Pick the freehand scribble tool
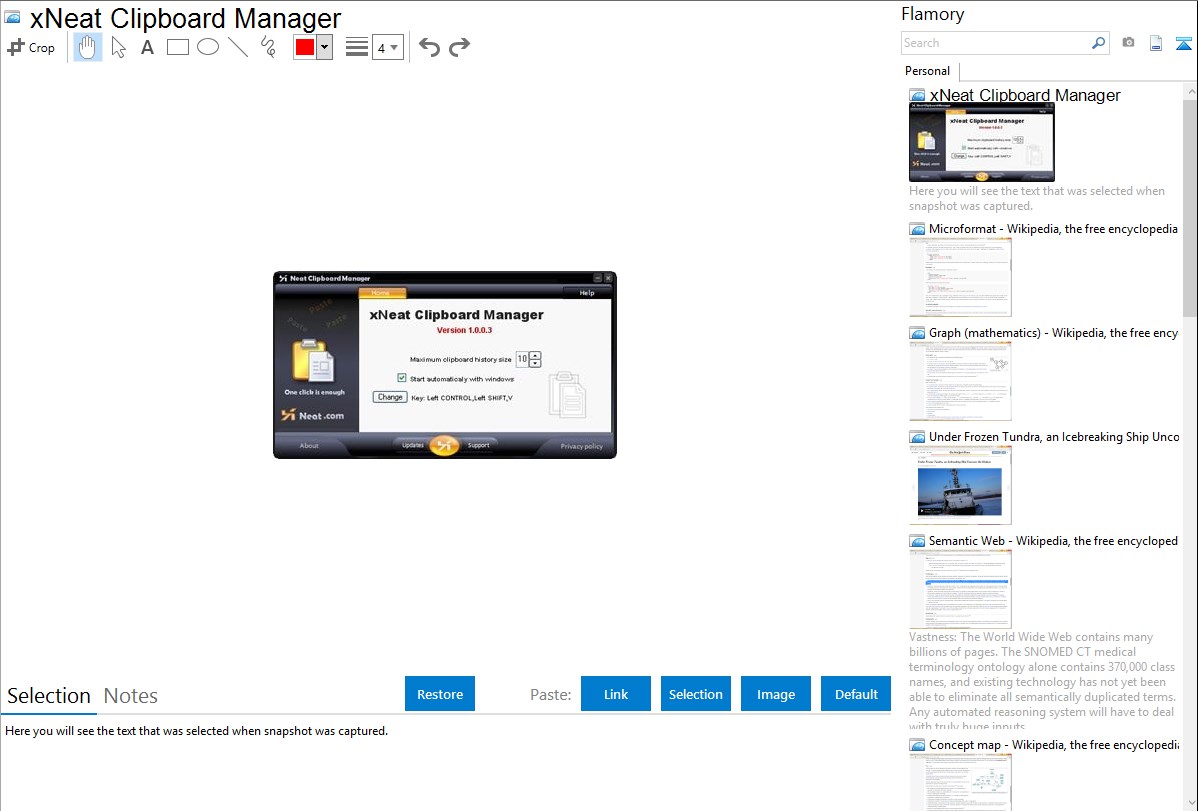The width and height of the screenshot is (1198, 811). 268,47
